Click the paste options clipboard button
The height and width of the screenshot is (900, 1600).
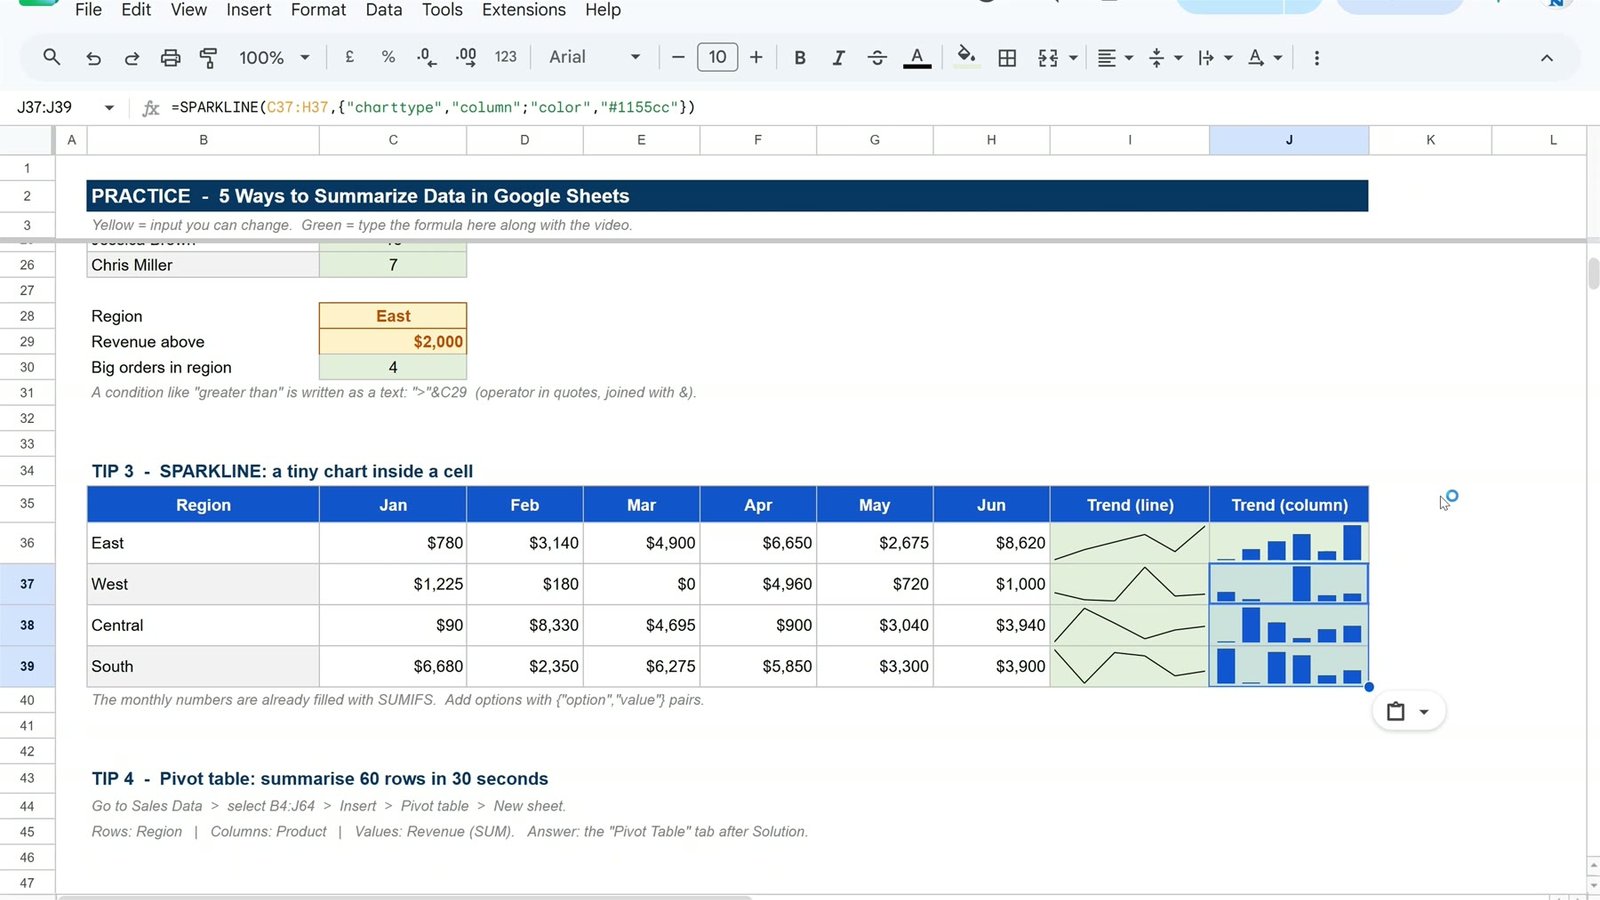[x=1408, y=712]
